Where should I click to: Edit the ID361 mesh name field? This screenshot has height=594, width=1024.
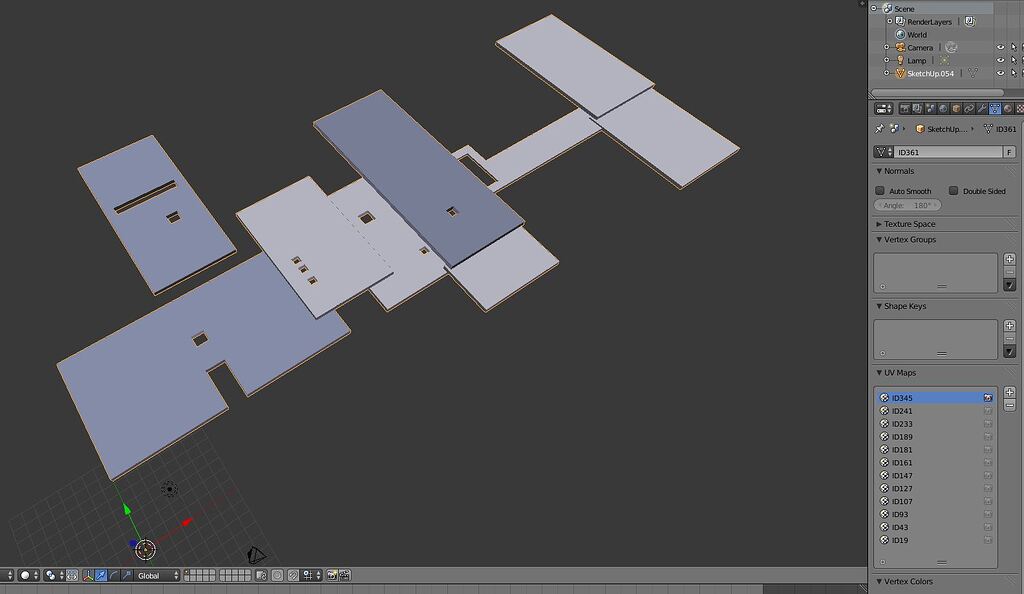pyautogui.click(x=948, y=152)
